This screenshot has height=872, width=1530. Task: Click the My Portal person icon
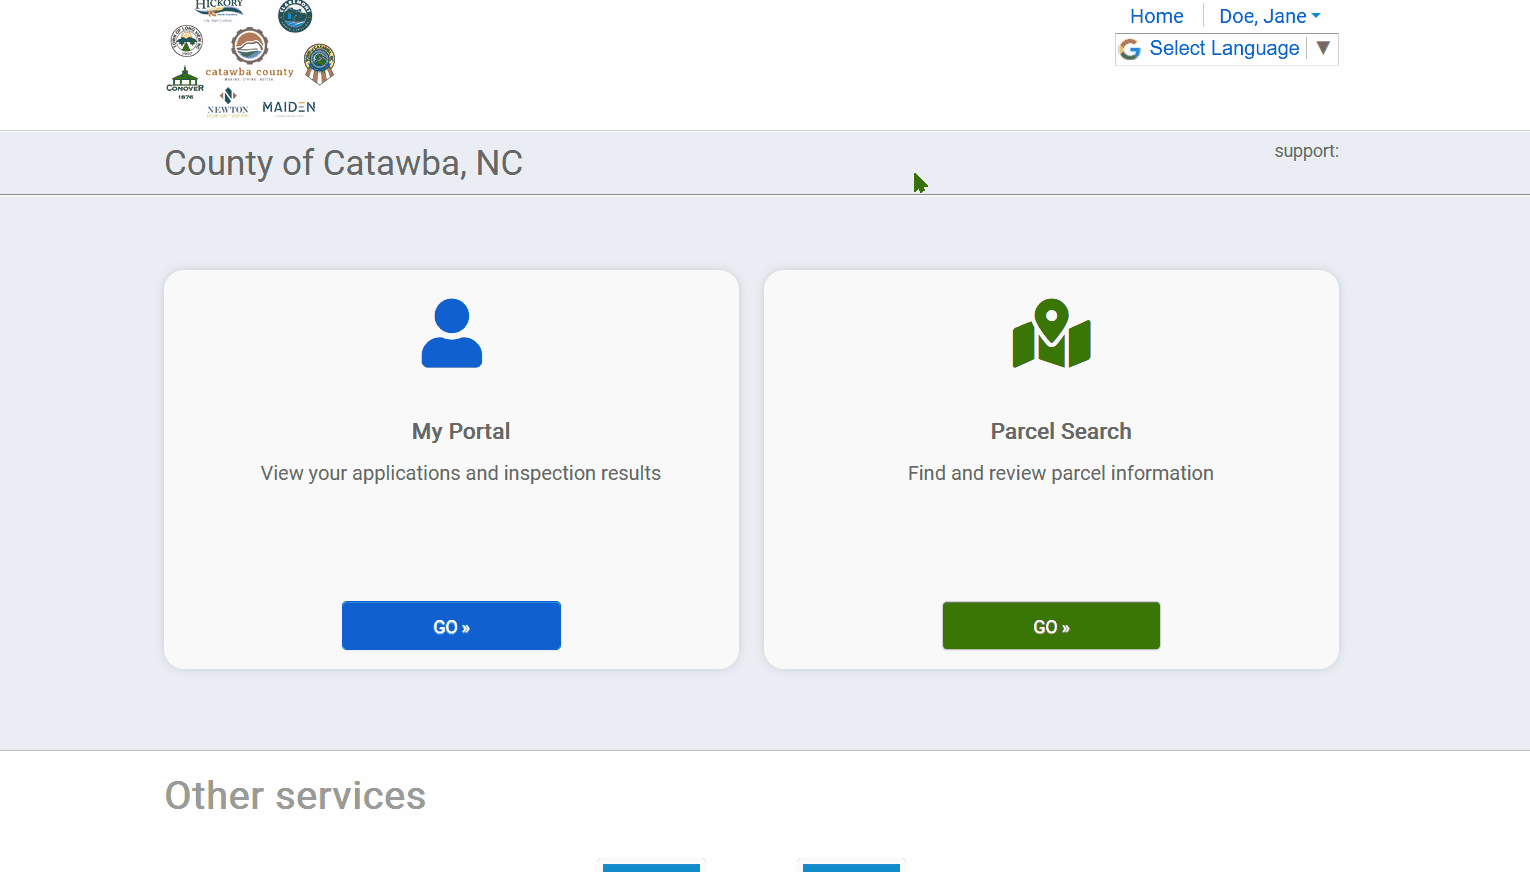click(451, 334)
